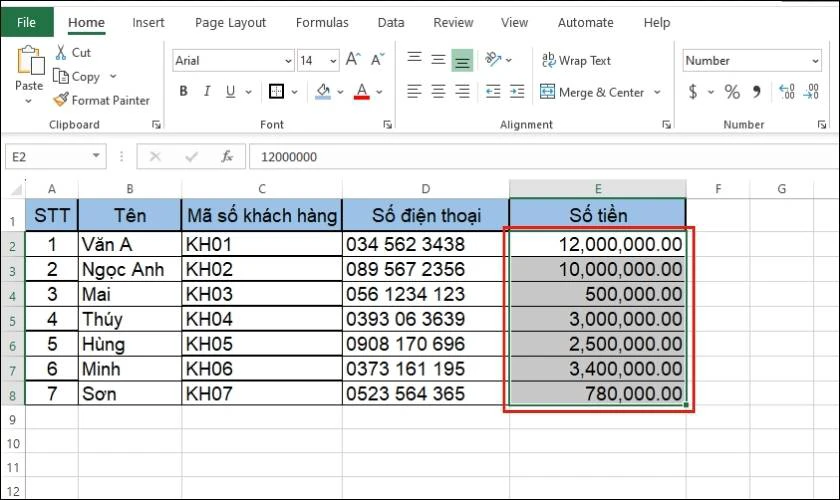
Task: Click the Cut scissors icon
Action: click(61, 53)
